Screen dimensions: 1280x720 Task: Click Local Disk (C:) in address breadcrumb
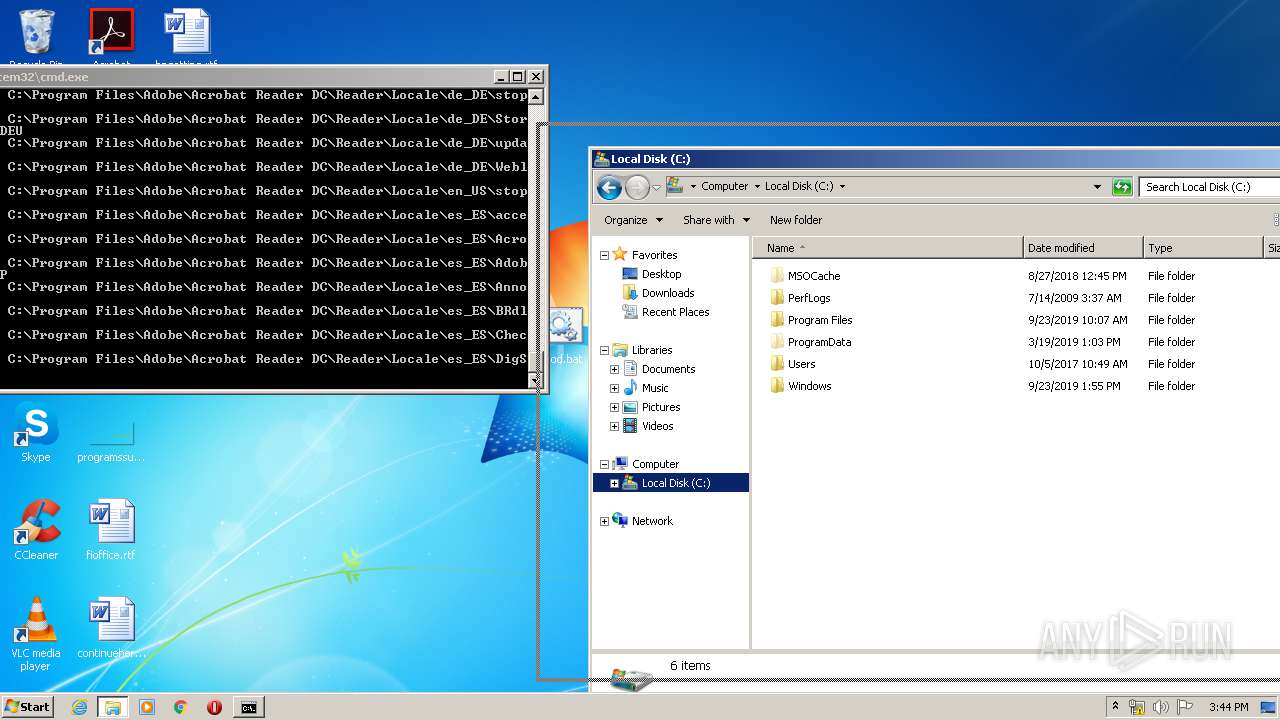pyautogui.click(x=799, y=187)
